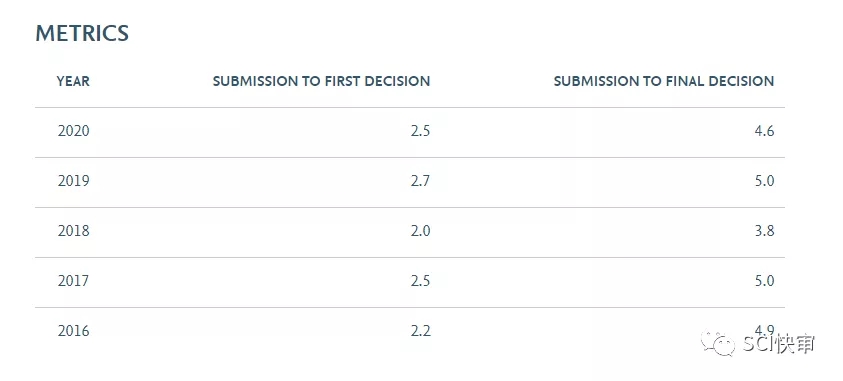Click the Submission to Final Decision header
Image resolution: width=843 pixels, height=381 pixels.
(664, 81)
